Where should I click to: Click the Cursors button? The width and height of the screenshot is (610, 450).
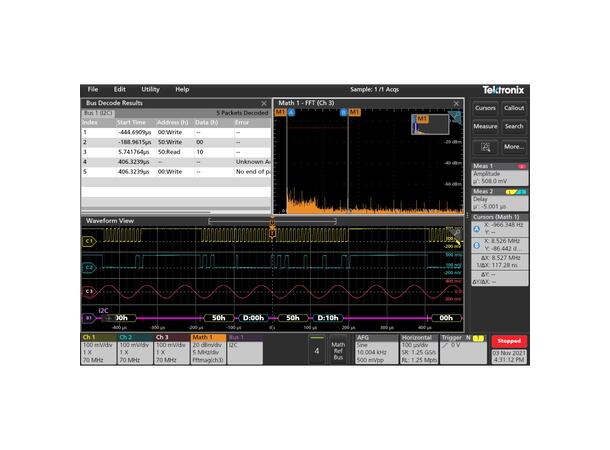click(x=485, y=108)
